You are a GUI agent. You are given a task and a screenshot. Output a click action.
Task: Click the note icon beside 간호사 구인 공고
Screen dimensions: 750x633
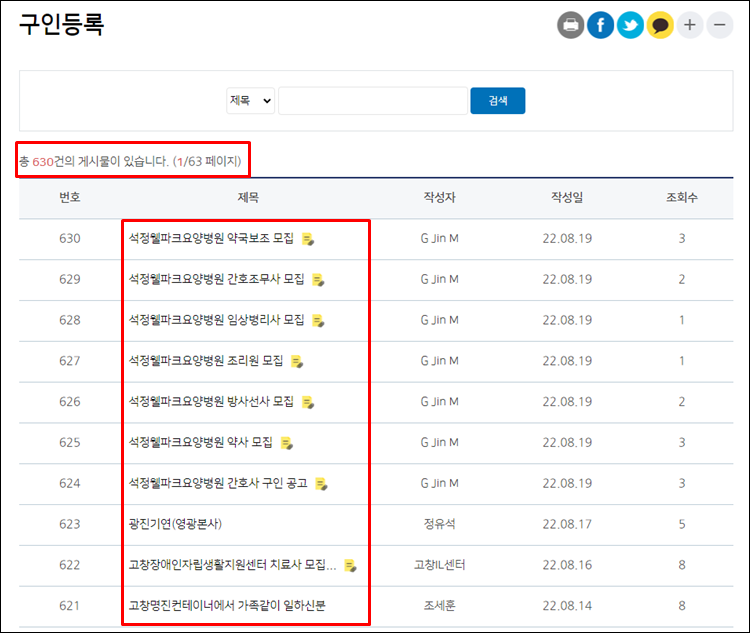321,484
